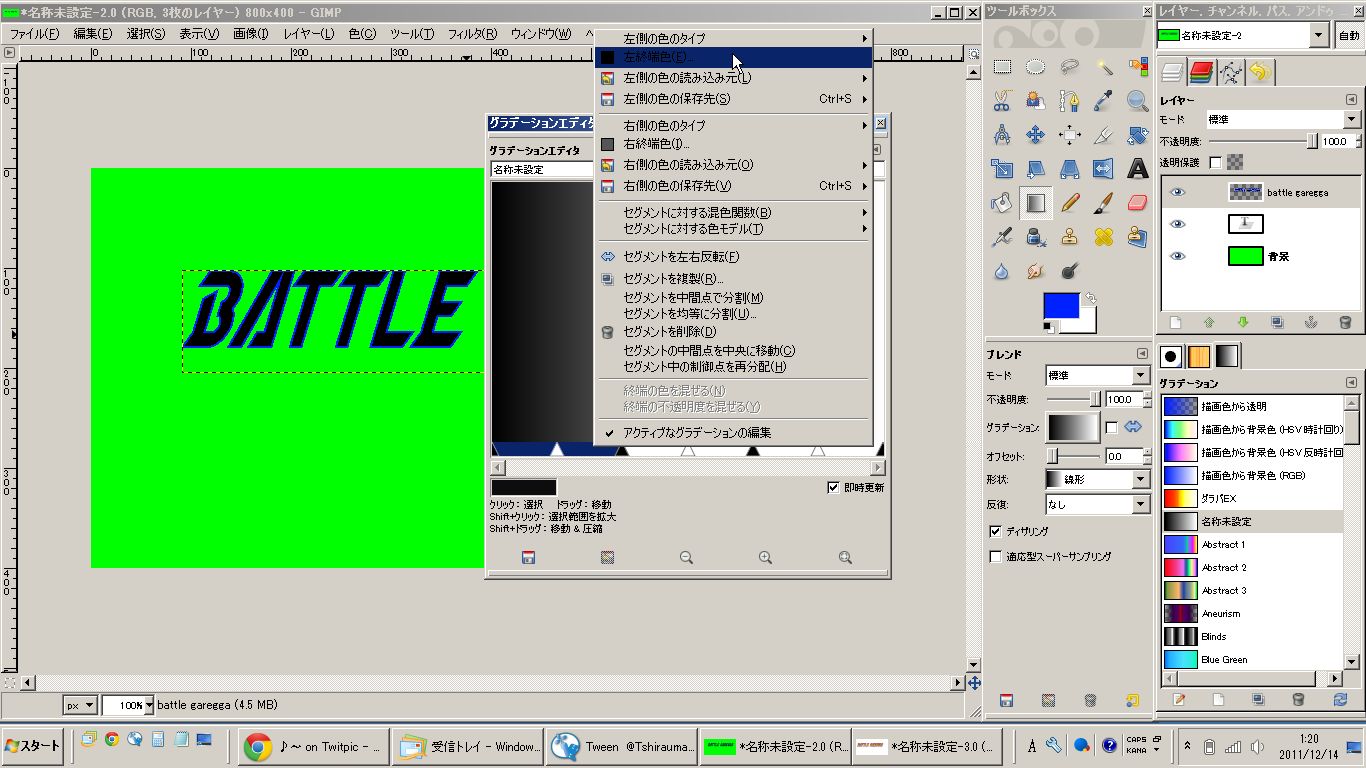This screenshot has width=1366, height=768.
Task: Choose セグメントを左右反転 menu entry
Action: 733,257
